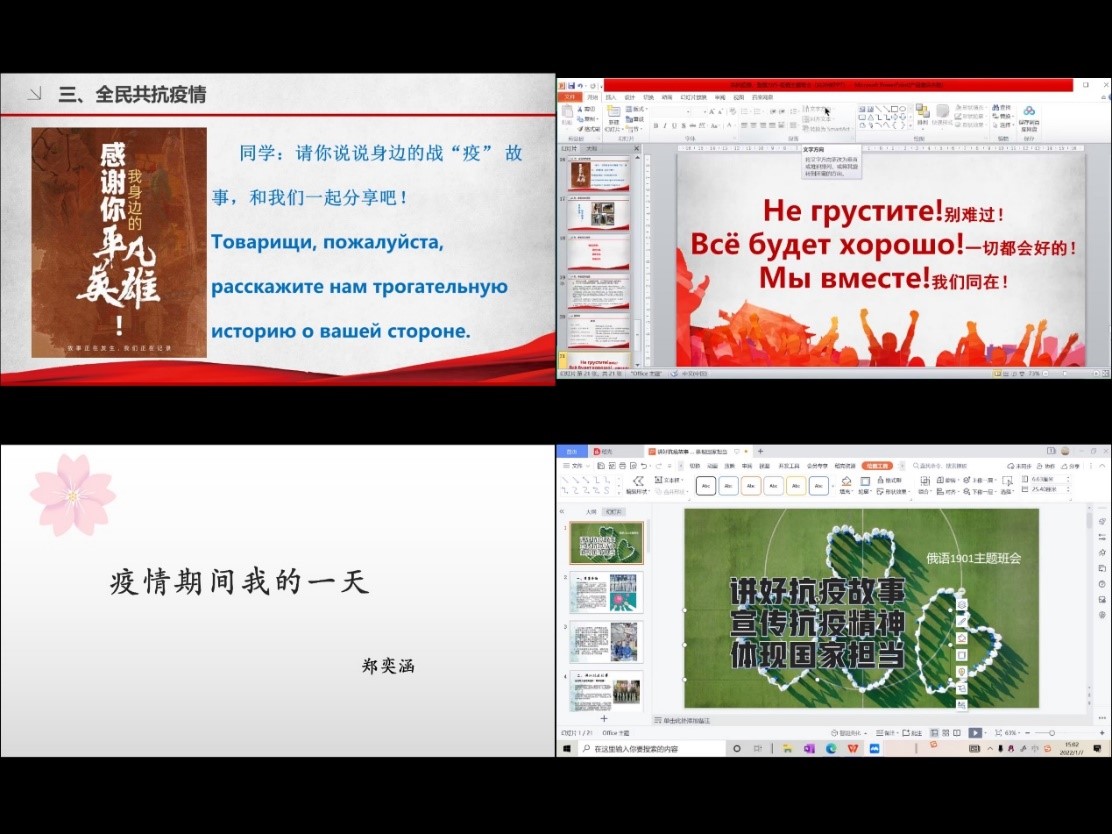Open the WPS Fill (填充) paint bucket tool
The image size is (1112, 834).
click(846, 482)
